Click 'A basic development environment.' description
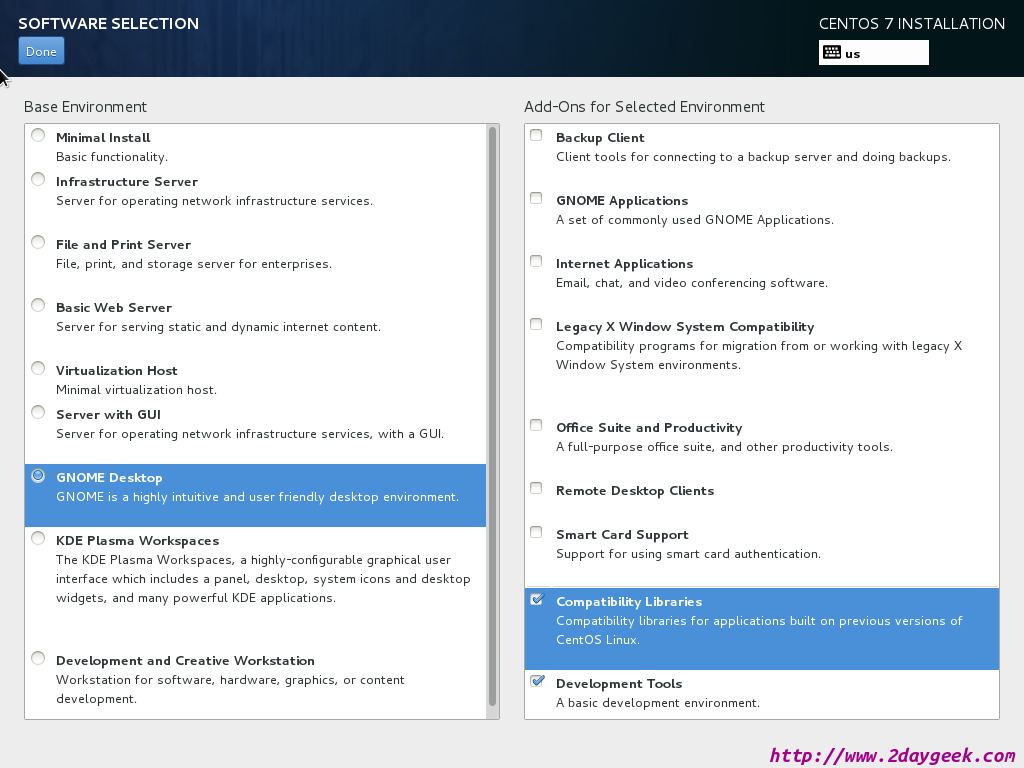This screenshot has height=768, width=1024. [658, 703]
